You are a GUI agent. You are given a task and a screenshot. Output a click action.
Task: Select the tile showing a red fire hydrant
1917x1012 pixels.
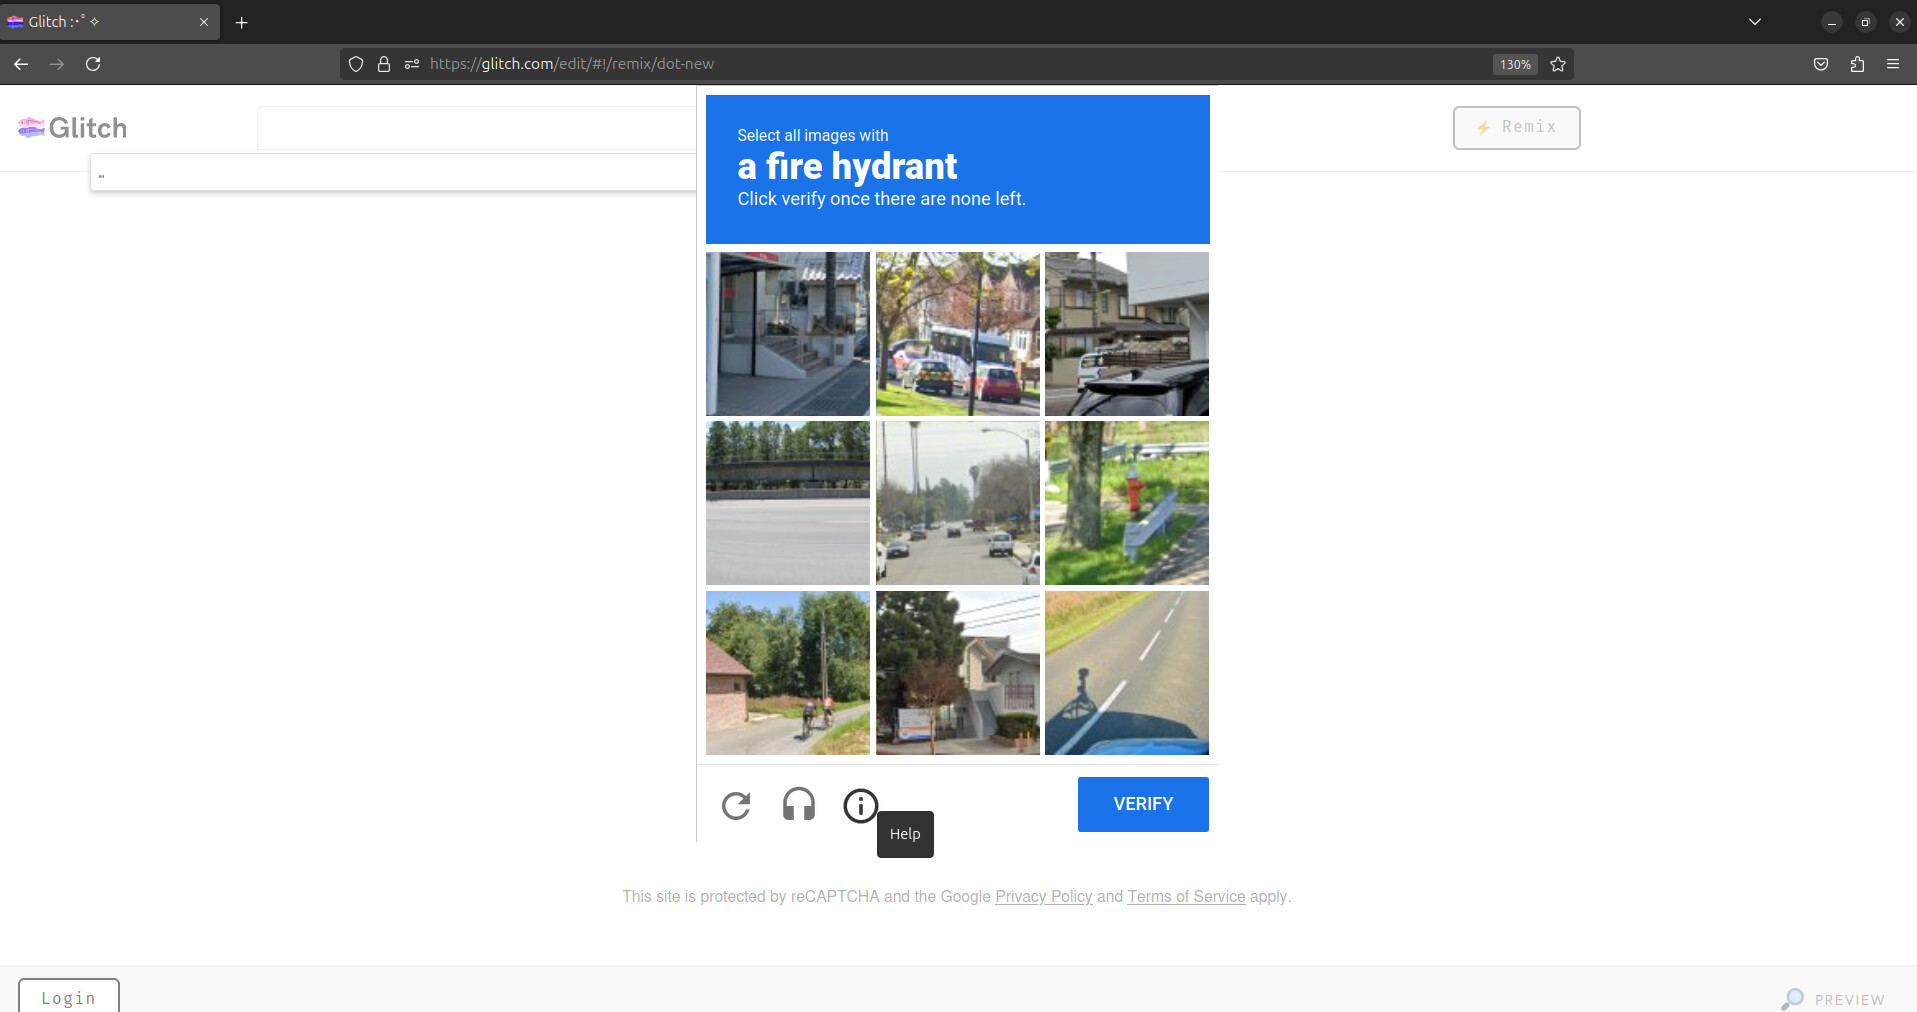pos(1127,503)
